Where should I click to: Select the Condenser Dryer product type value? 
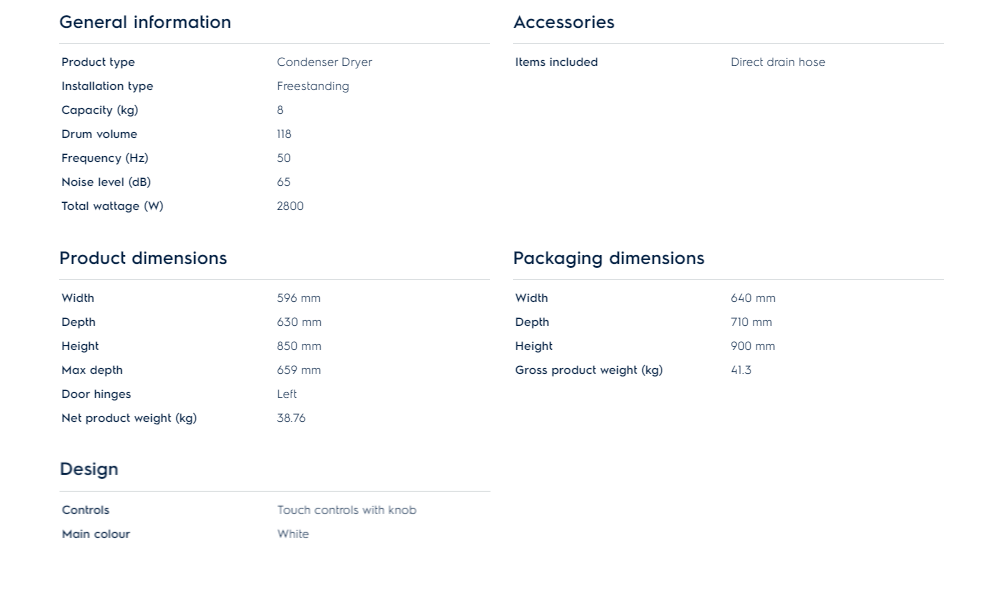[x=324, y=62]
